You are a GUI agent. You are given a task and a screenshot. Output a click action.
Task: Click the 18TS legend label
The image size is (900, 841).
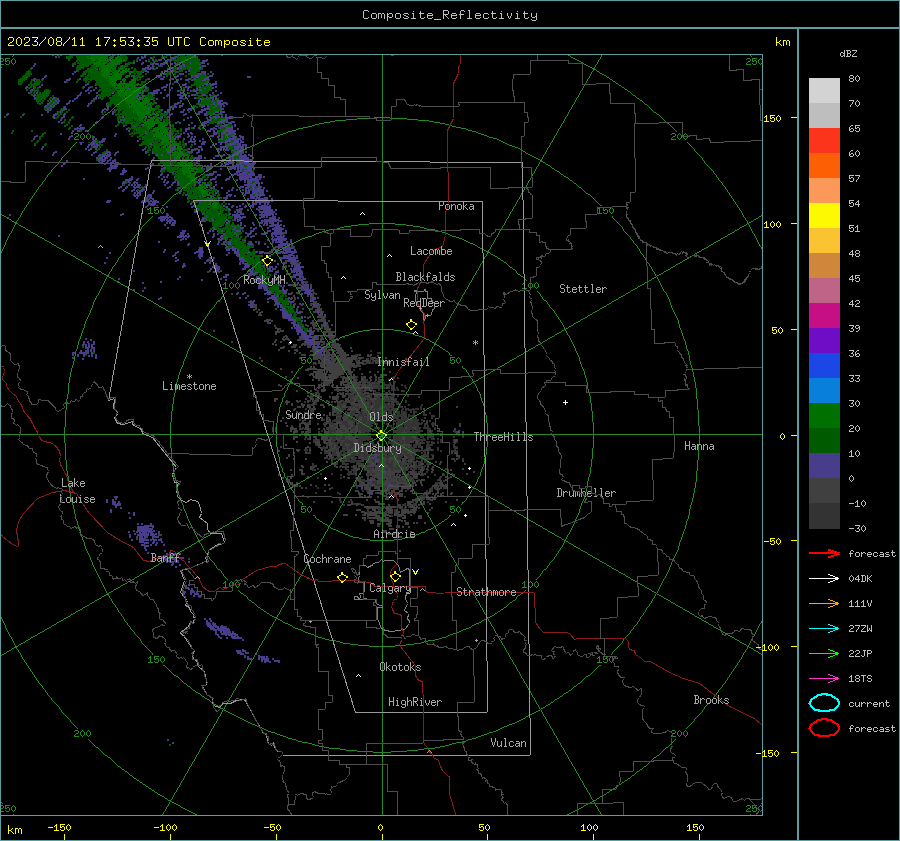click(x=860, y=679)
